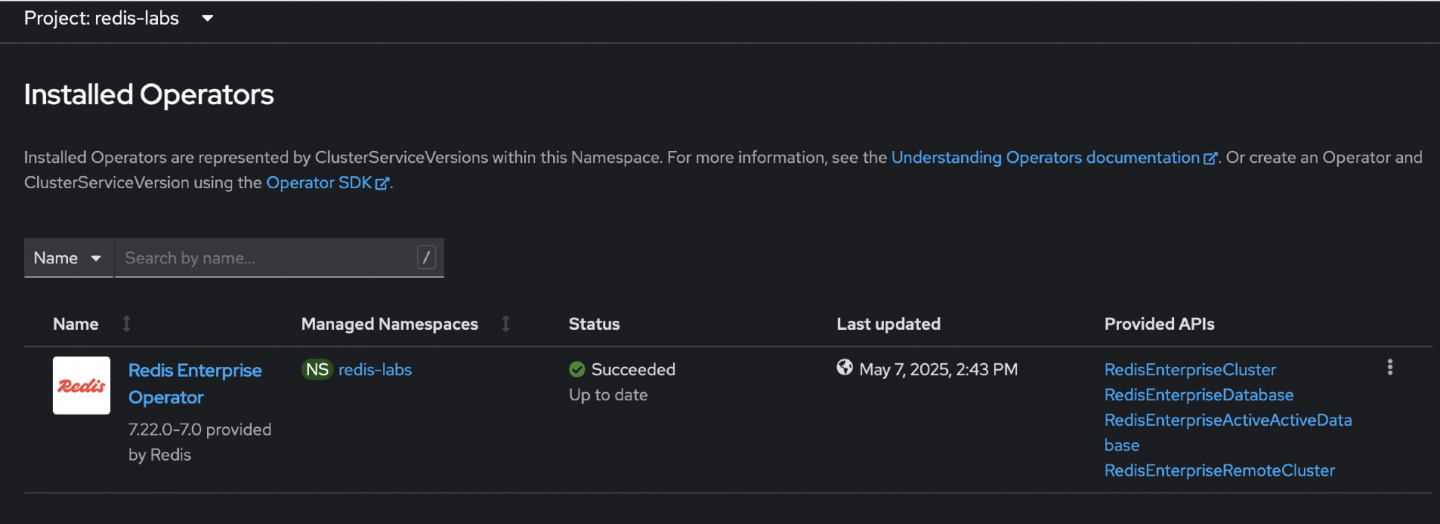Sort by the Name column sort icon
This screenshot has width=1440, height=524.
coord(126,324)
